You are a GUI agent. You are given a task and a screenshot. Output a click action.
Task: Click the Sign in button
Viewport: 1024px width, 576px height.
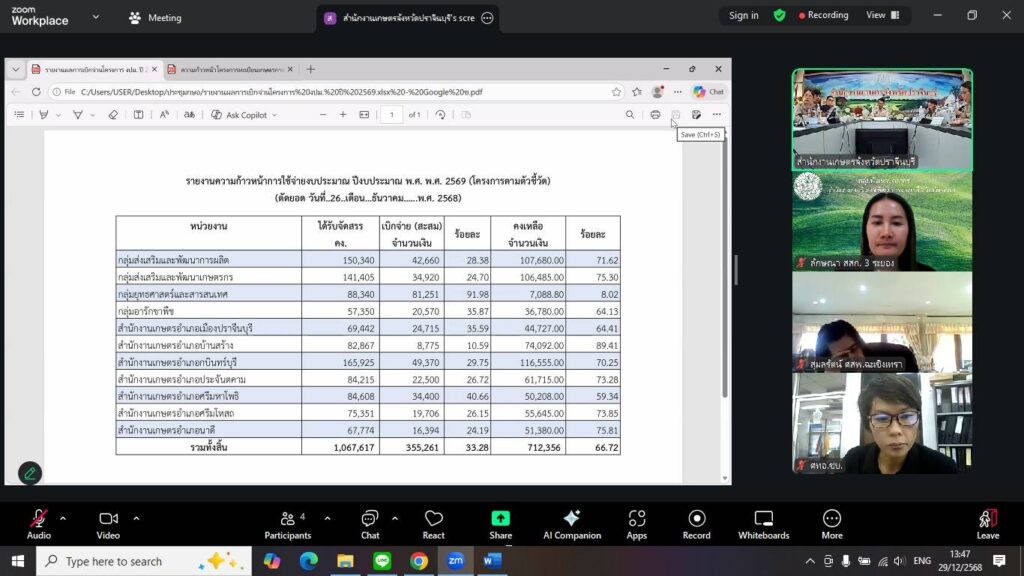(743, 15)
